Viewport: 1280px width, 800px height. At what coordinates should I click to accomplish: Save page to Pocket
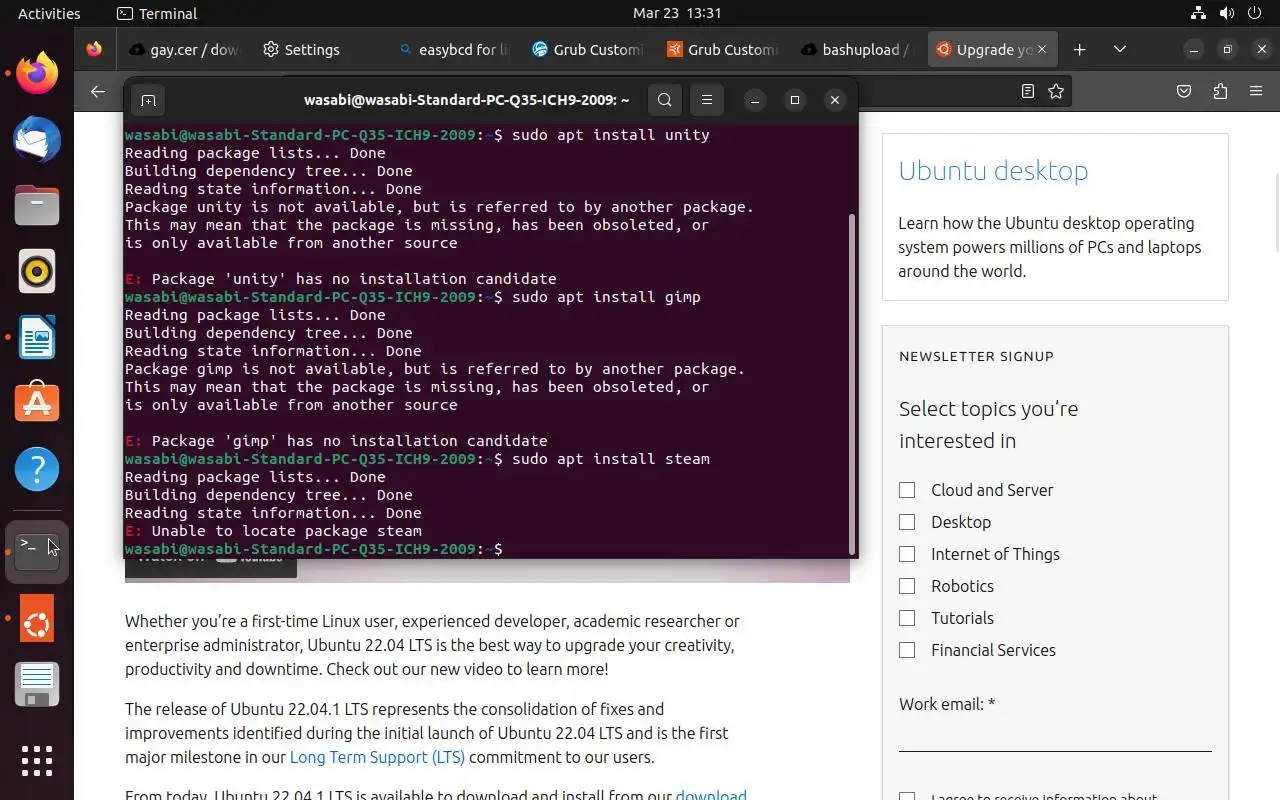[x=1184, y=91]
